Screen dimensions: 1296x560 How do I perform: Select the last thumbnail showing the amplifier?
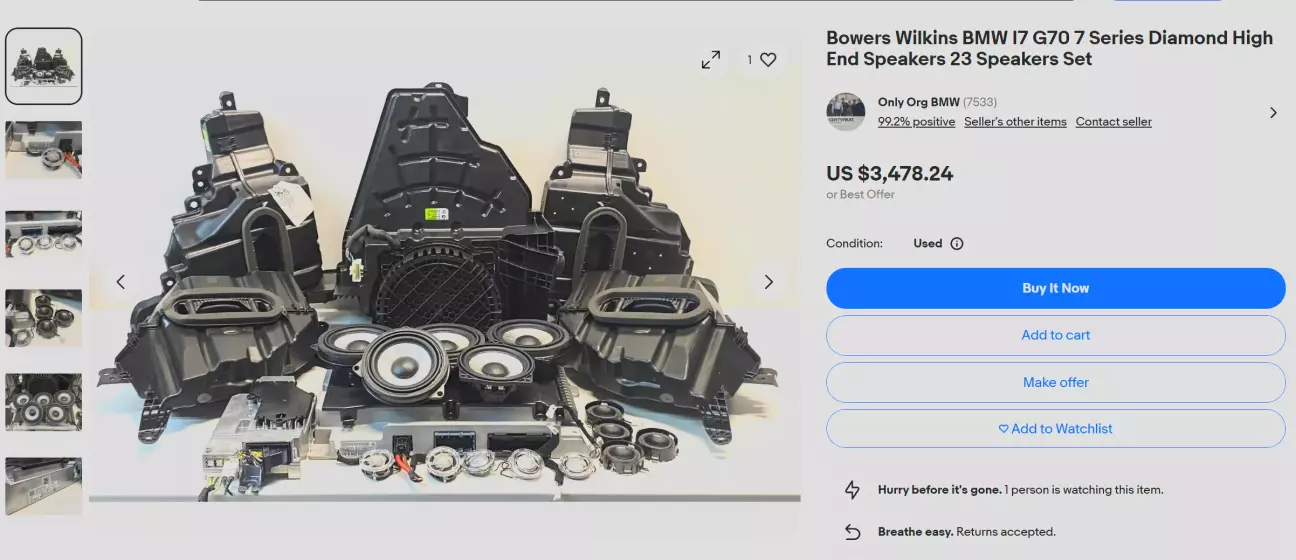[x=44, y=486]
